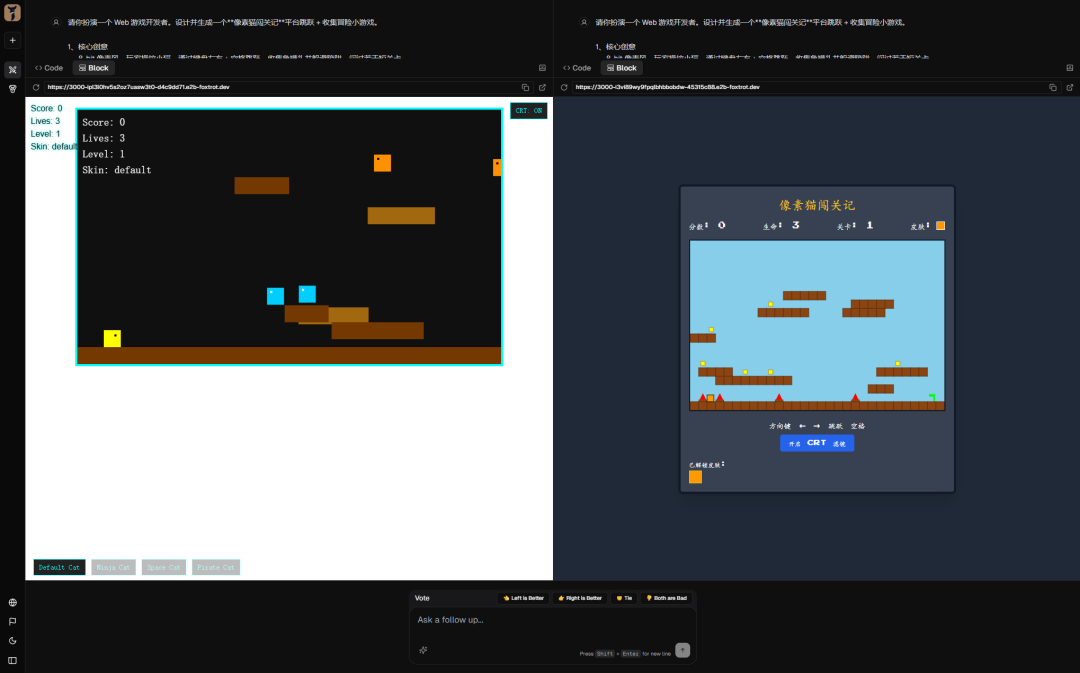Select the orange unlocked skin swatch
This screenshot has width=1080, height=673.
695,477
